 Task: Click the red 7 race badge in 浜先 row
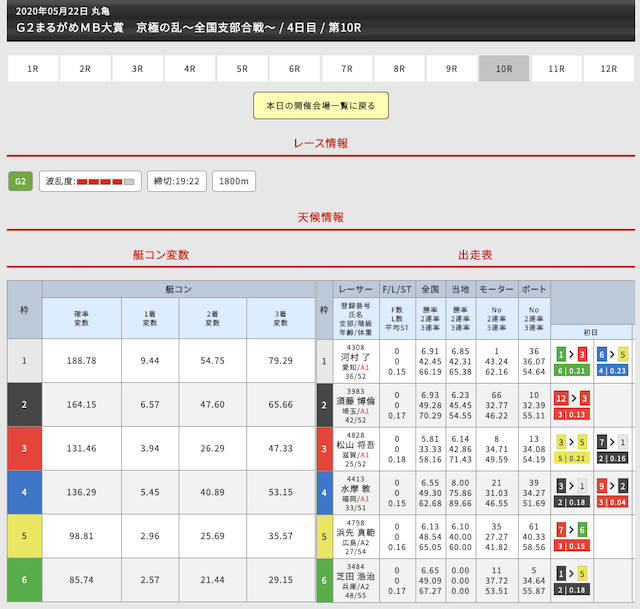tap(561, 529)
